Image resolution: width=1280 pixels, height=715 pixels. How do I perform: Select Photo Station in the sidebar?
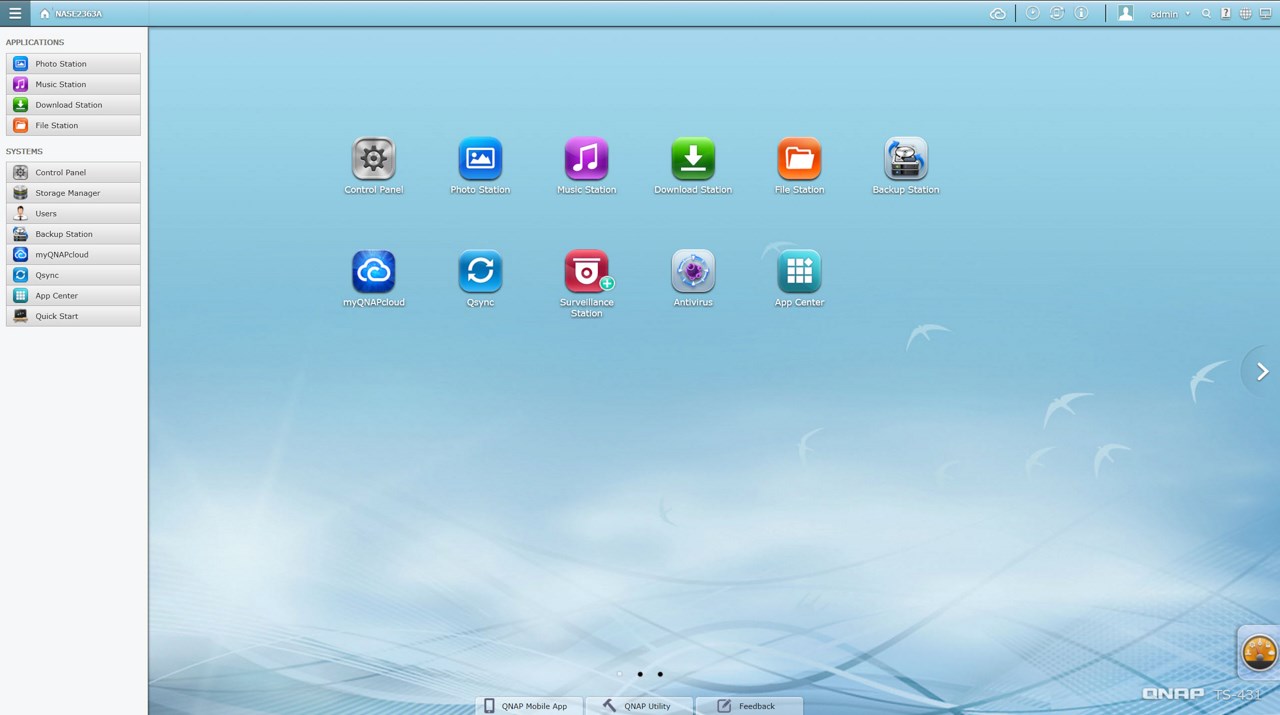click(73, 64)
